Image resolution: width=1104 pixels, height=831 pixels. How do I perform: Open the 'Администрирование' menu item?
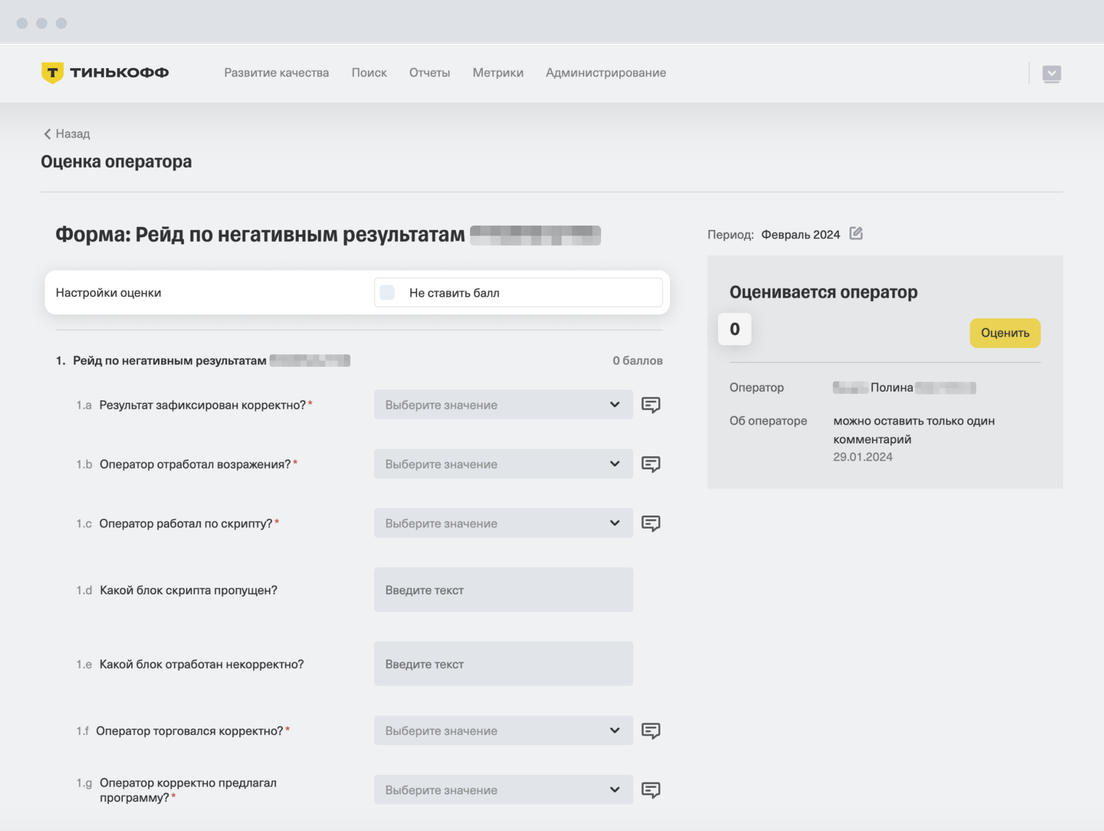point(606,73)
